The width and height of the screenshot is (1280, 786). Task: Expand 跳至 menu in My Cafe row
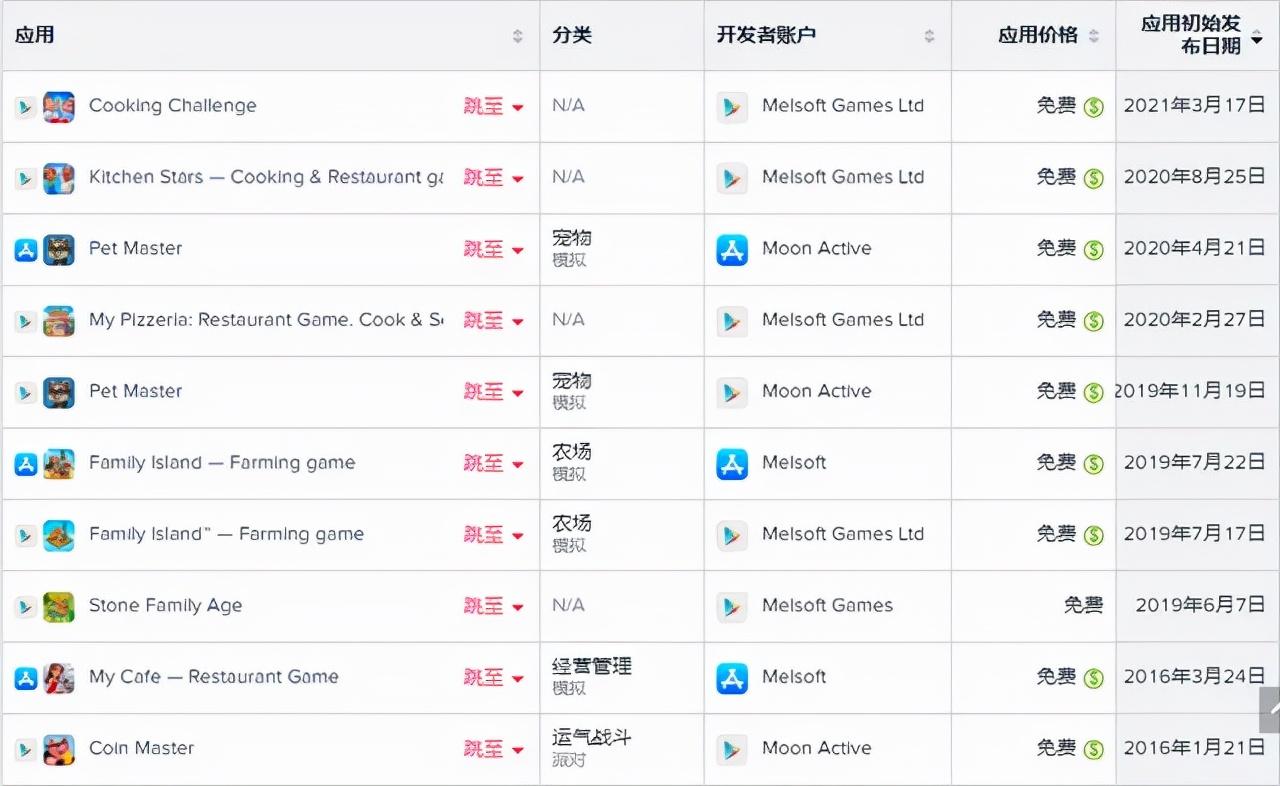(494, 678)
